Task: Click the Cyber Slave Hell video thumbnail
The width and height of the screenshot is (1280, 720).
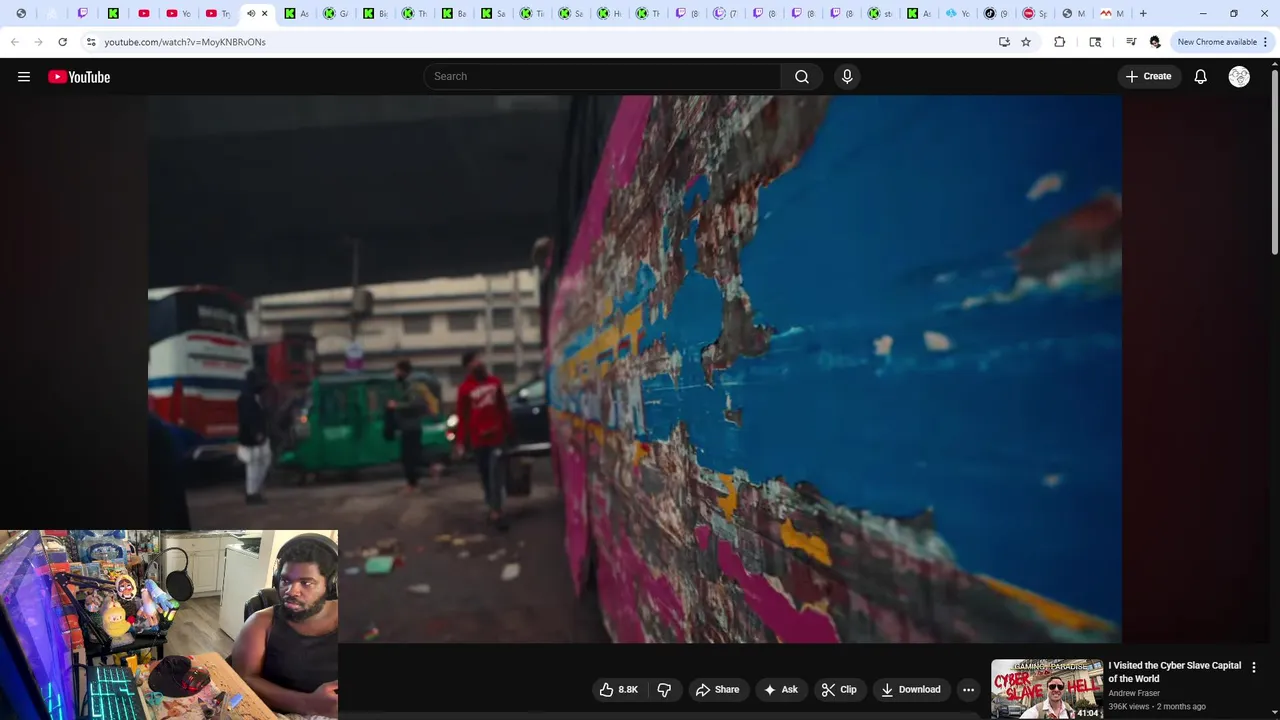Action: [1046, 689]
